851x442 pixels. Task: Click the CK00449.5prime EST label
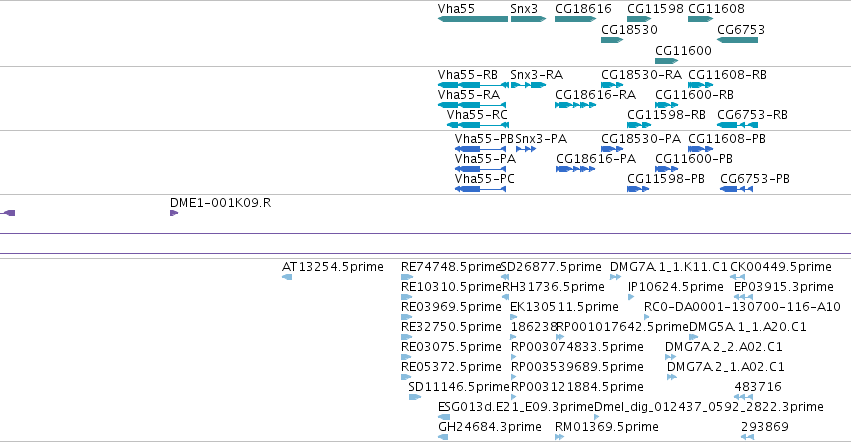pyautogui.click(x=780, y=267)
